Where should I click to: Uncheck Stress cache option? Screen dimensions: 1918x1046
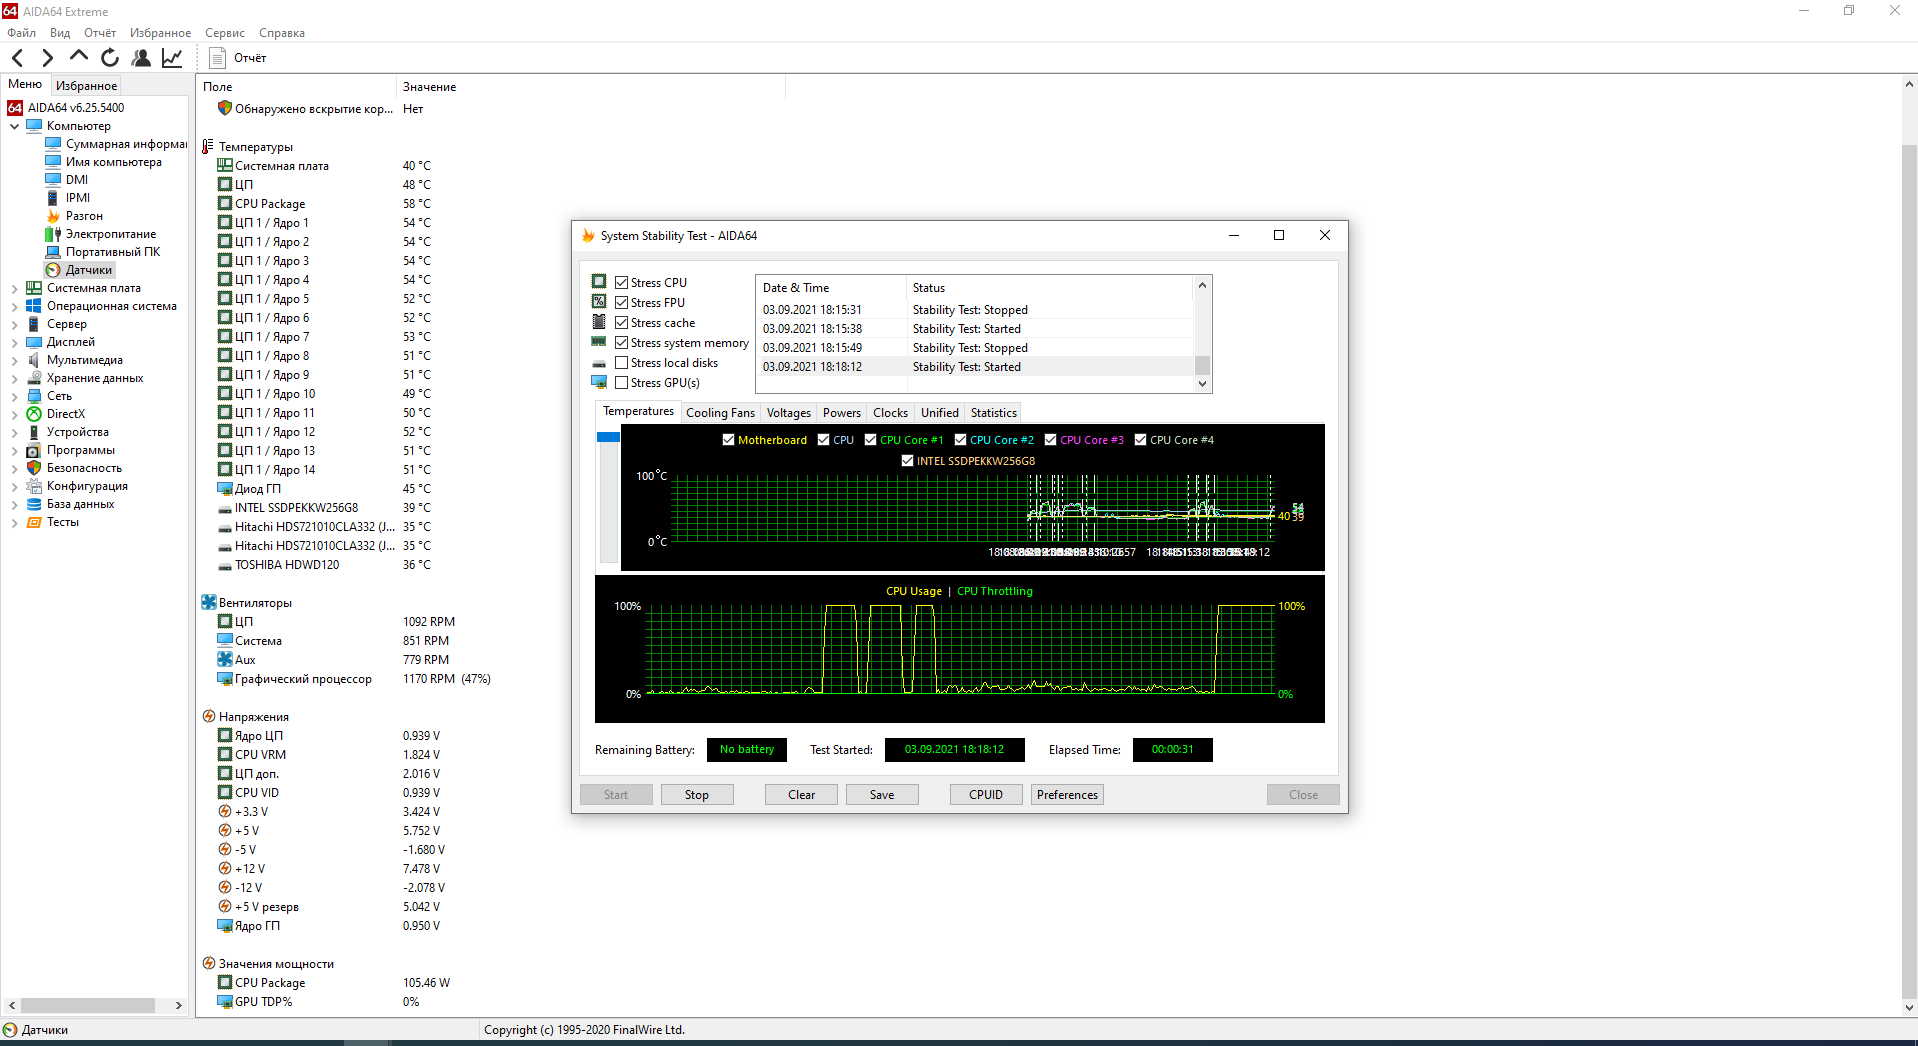(x=621, y=323)
